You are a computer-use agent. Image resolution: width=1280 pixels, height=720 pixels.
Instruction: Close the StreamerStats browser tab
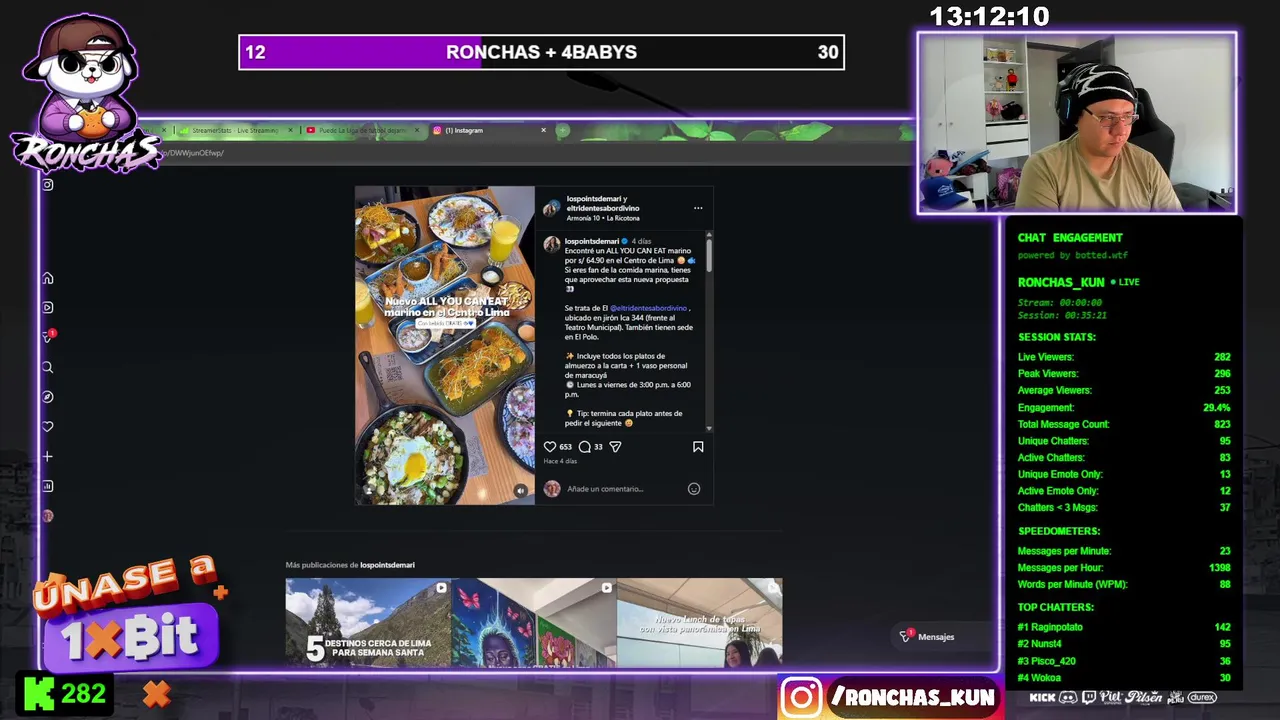pyautogui.click(x=291, y=130)
